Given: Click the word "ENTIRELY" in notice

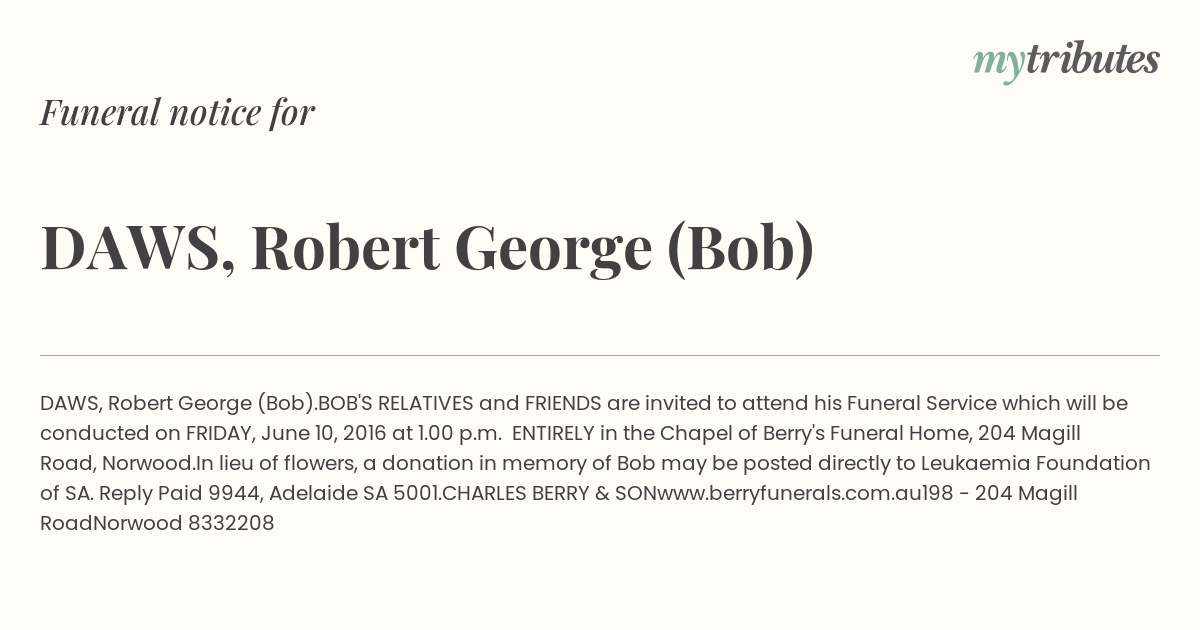Looking at the screenshot, I should 554,433.
